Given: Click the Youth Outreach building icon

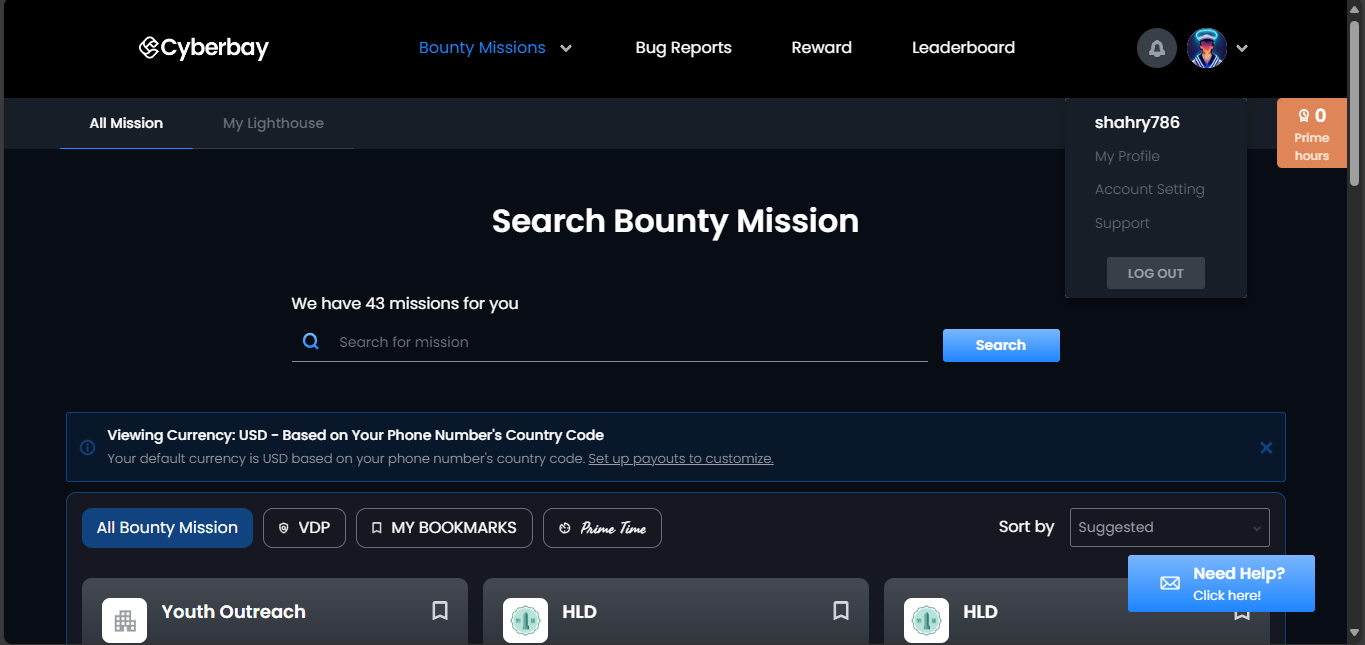Looking at the screenshot, I should [125, 621].
